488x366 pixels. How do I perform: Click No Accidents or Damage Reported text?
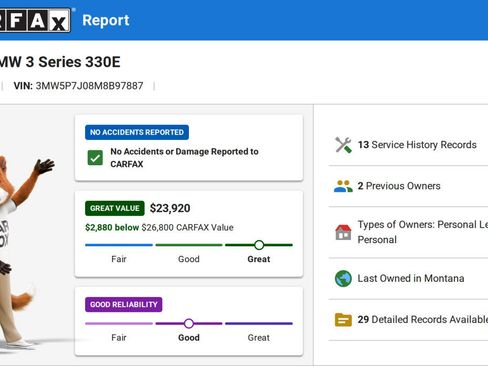184,158
